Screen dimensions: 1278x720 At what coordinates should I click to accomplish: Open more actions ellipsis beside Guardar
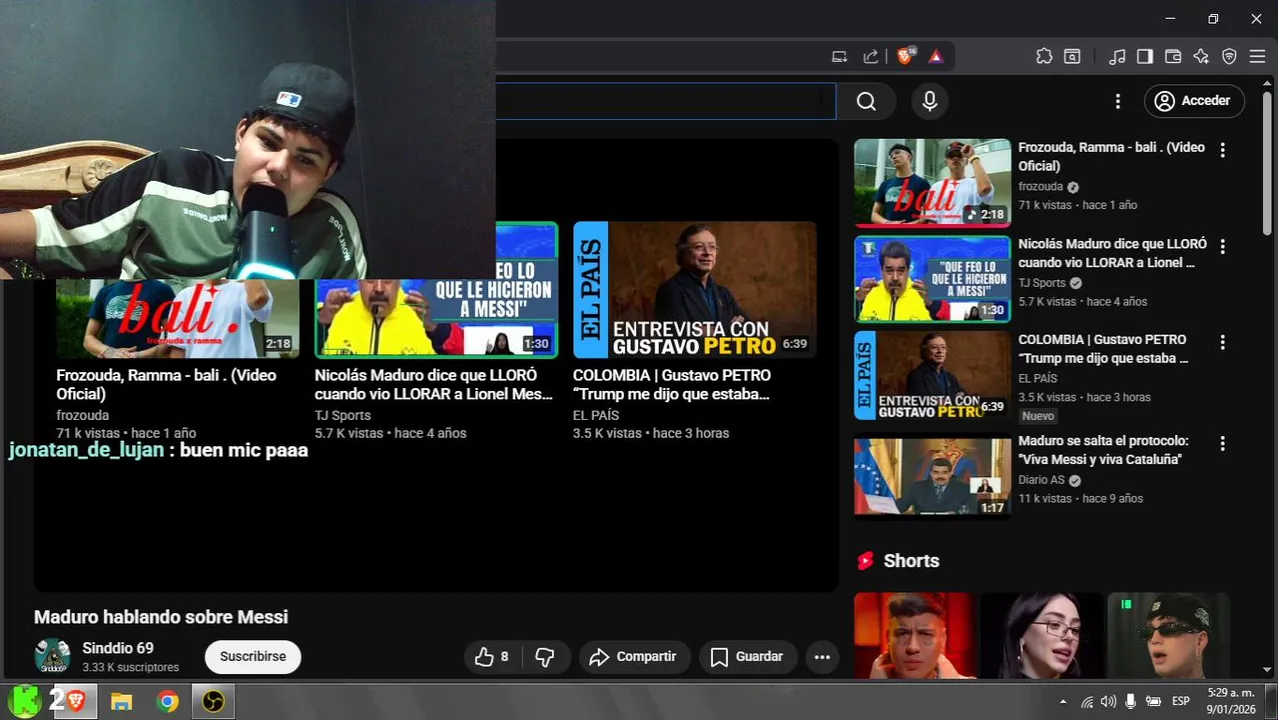[822, 657]
